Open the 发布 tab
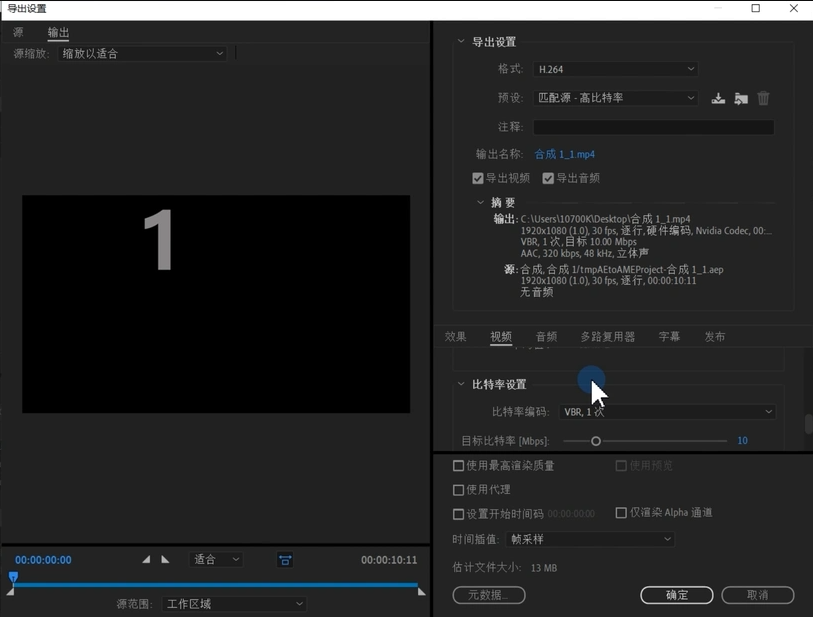813x617 pixels. tap(714, 336)
